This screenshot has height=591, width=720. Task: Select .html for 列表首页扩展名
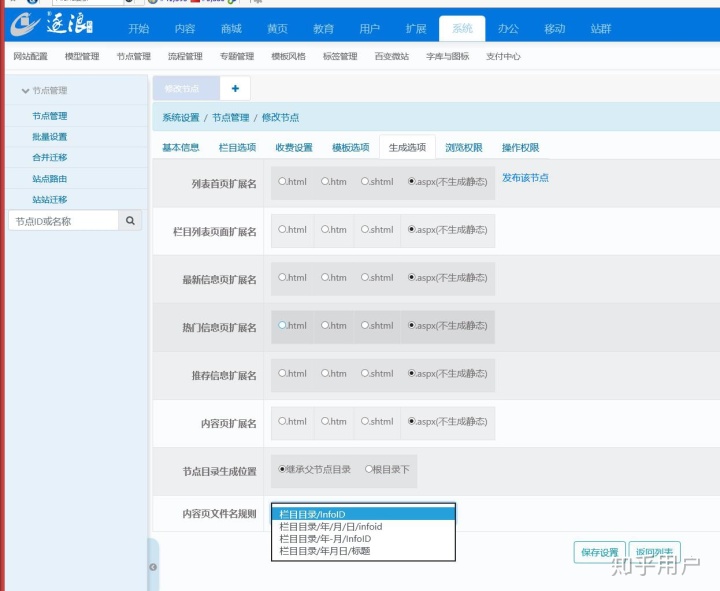pos(282,181)
